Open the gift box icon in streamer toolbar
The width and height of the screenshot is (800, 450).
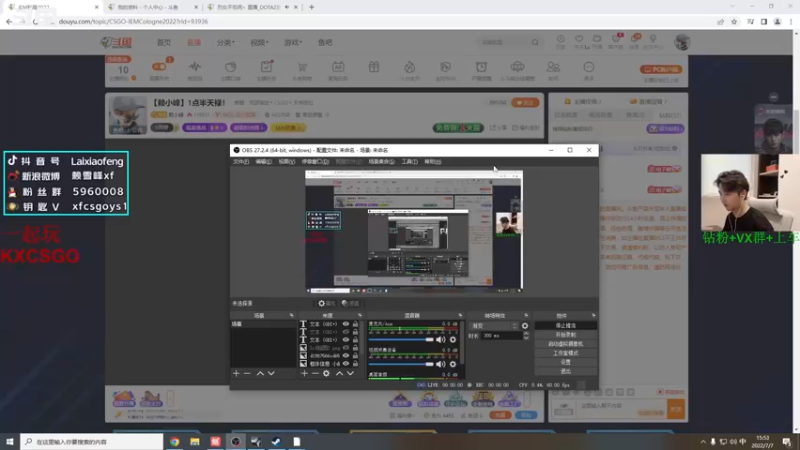[374, 67]
